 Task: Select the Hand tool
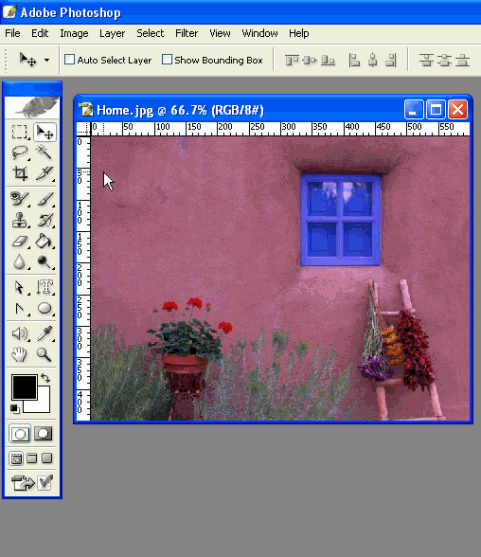(20, 354)
